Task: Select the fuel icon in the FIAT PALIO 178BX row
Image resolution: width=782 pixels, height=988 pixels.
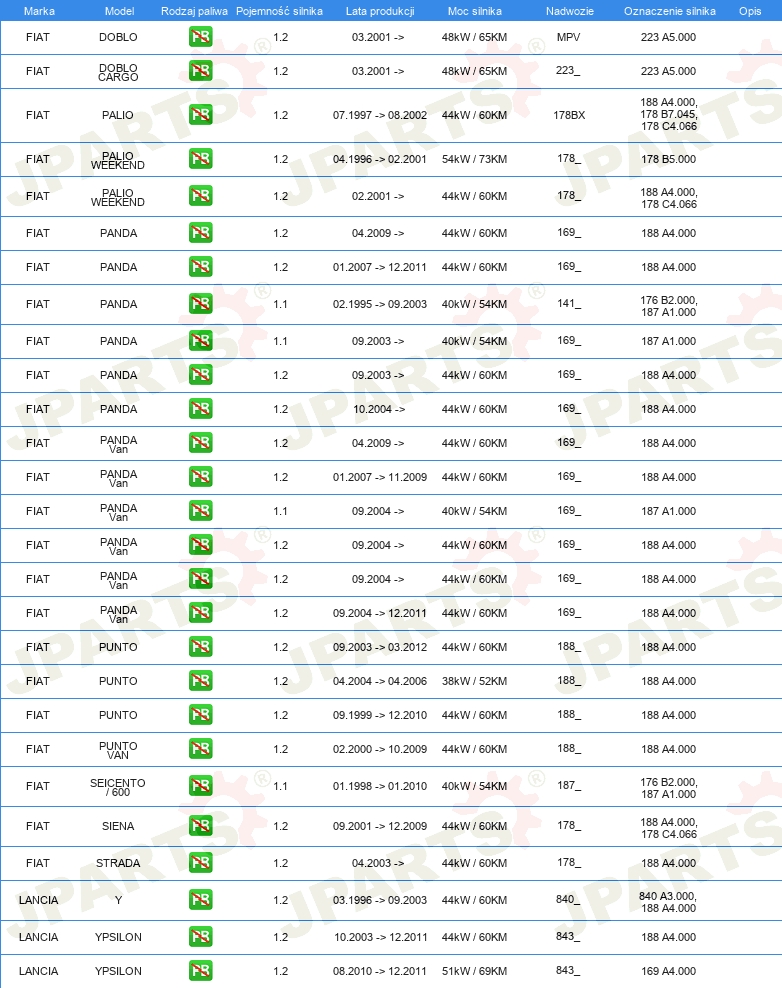Action: click(x=200, y=115)
